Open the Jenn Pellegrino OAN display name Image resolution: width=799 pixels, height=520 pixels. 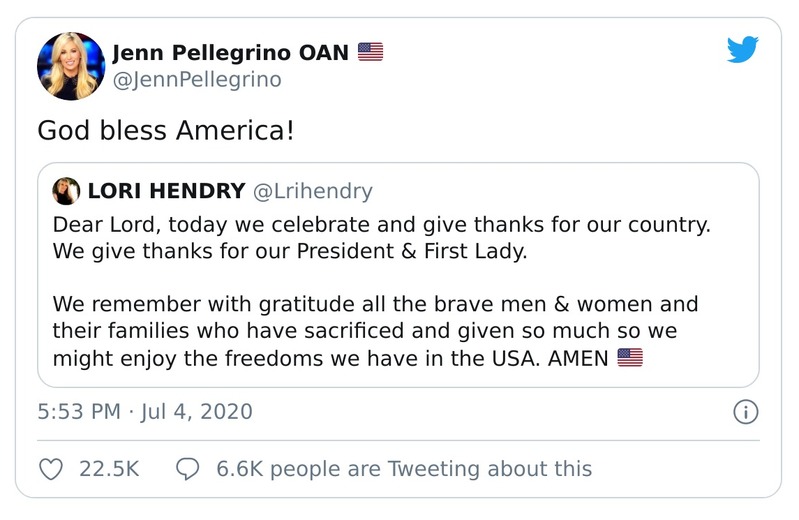click(230, 52)
